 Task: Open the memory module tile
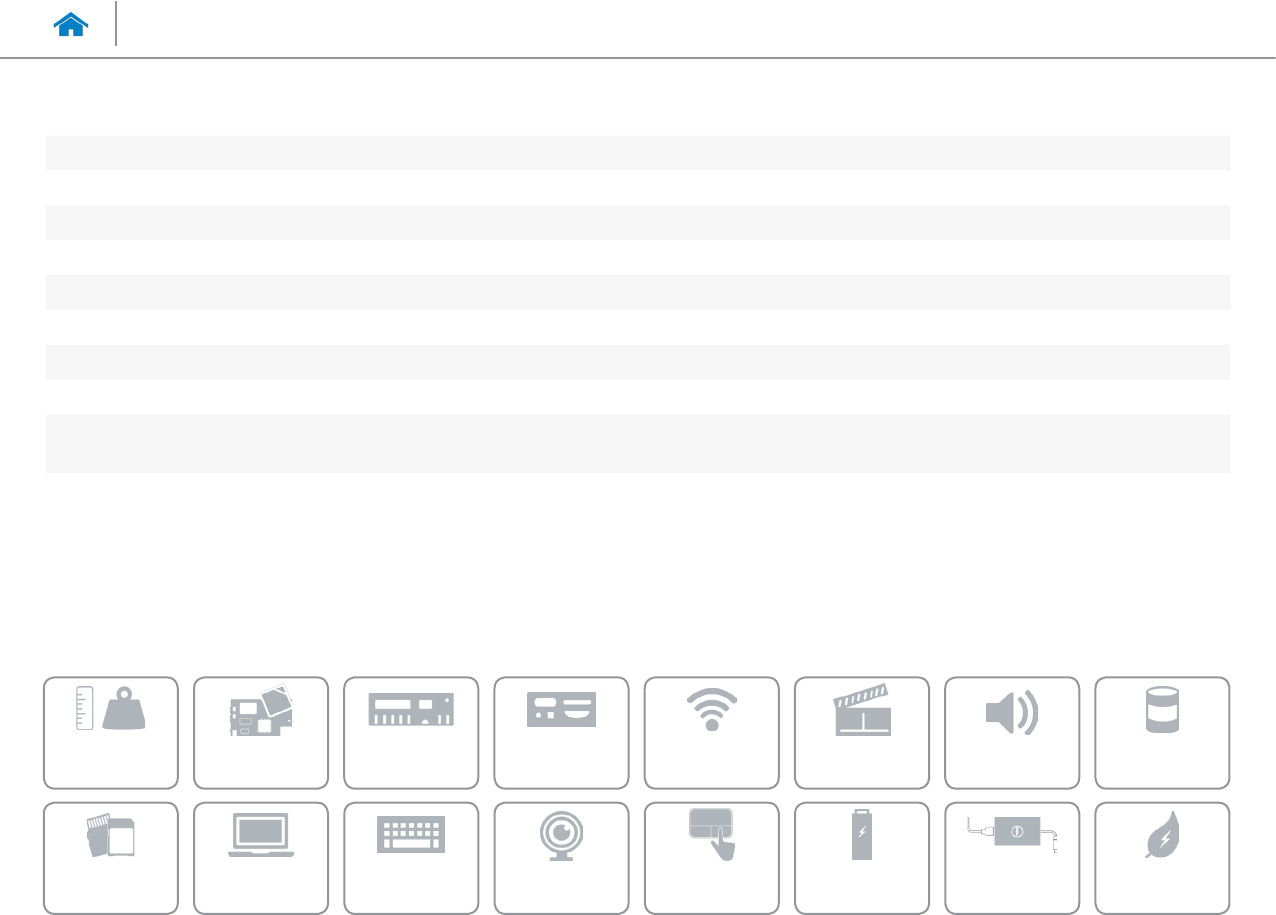[x=411, y=733]
